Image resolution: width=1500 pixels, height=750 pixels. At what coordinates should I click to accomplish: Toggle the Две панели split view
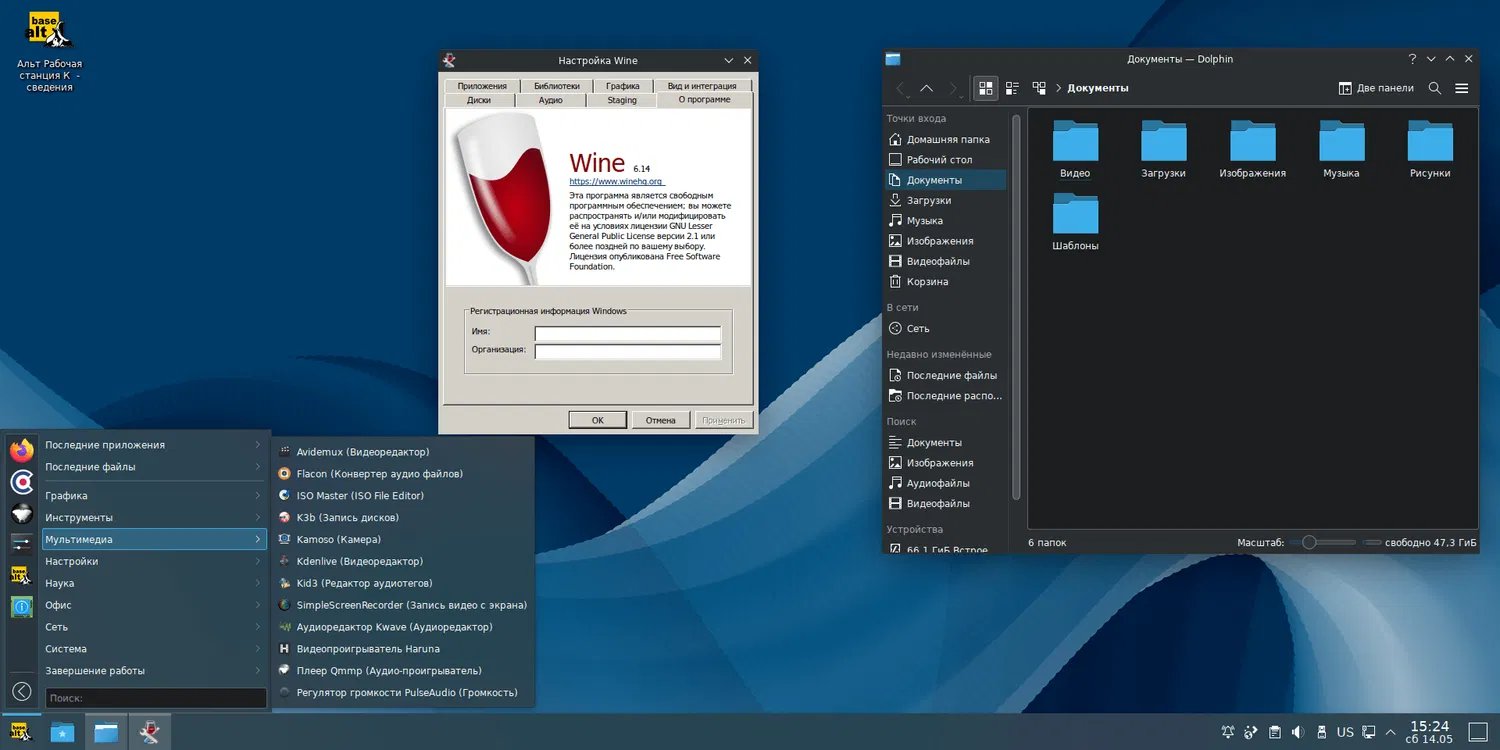pyautogui.click(x=1376, y=88)
